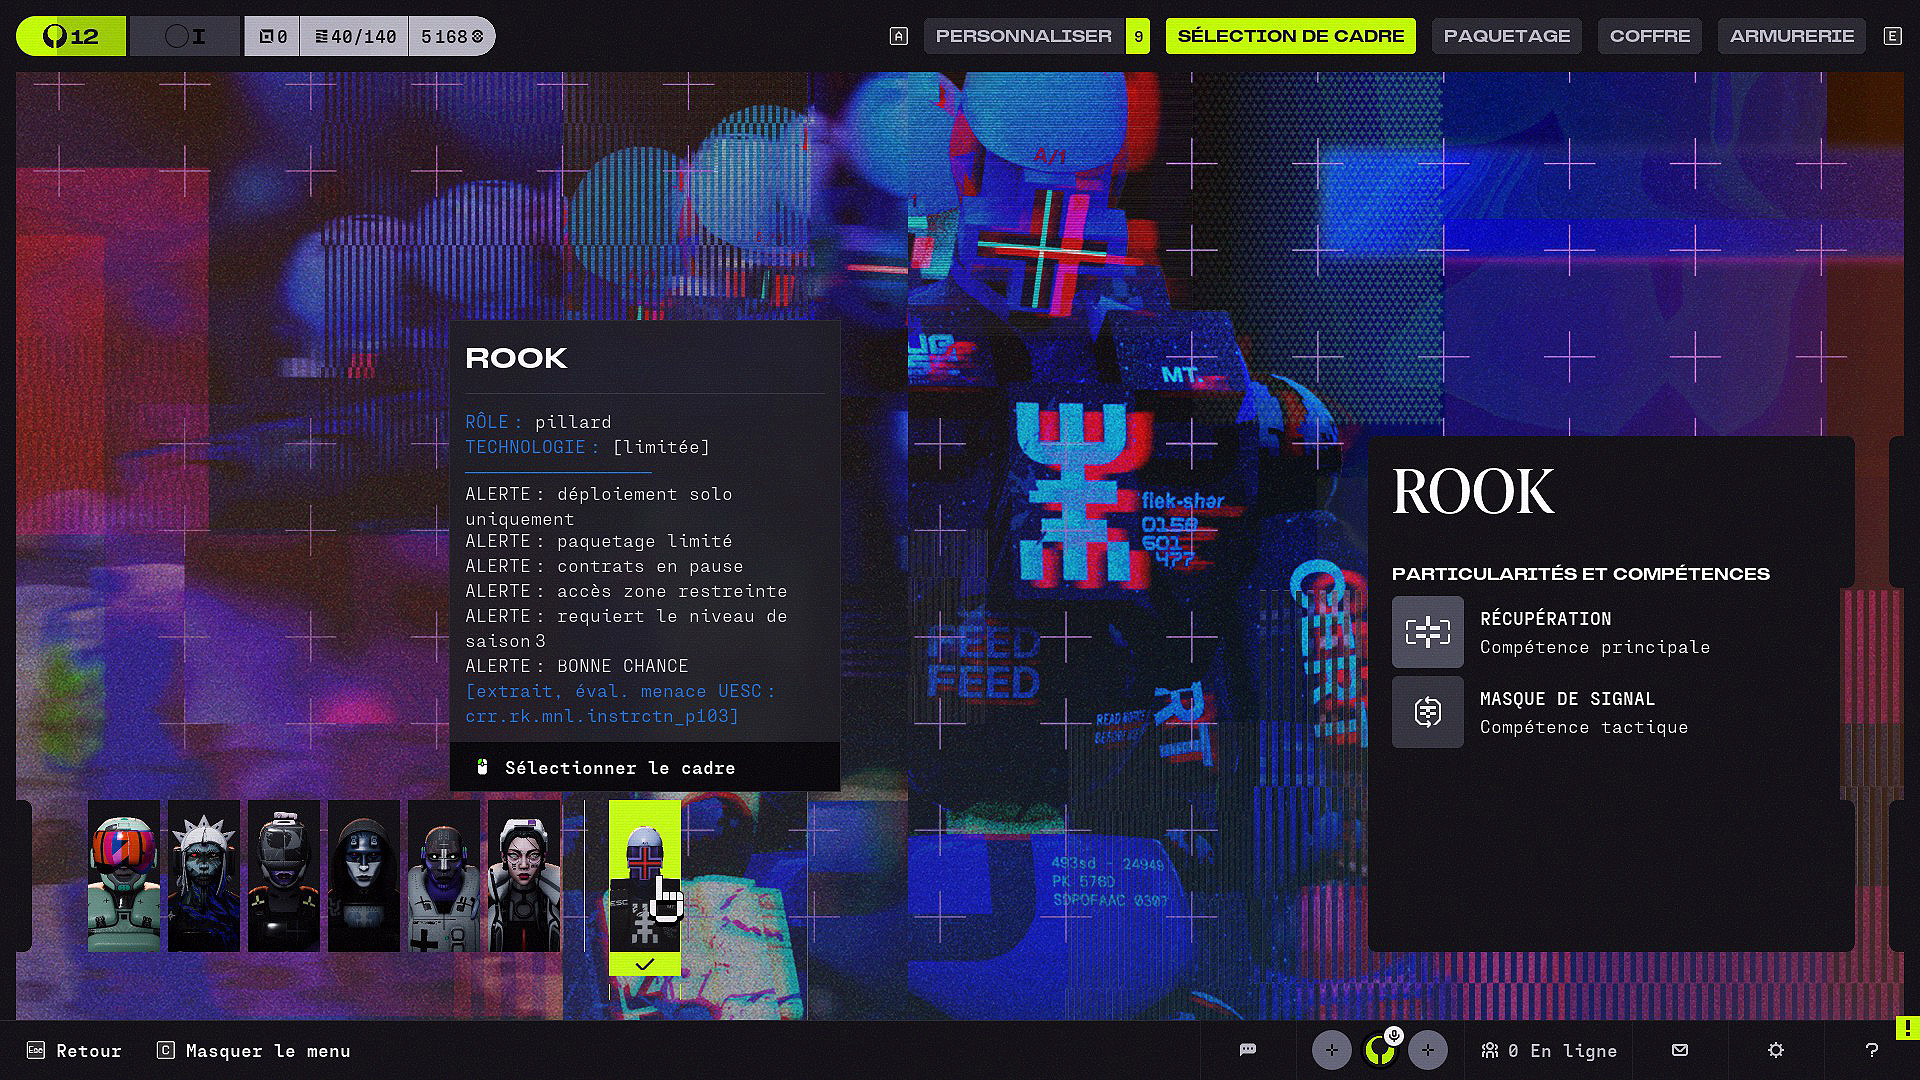Switch to the PAQUETAGE tab
The image size is (1920, 1080).
(1506, 36)
